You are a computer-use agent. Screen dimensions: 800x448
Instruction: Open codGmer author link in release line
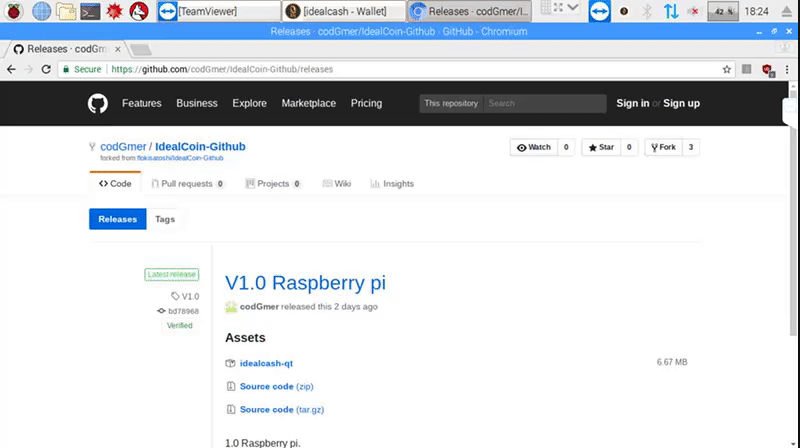[x=259, y=307]
